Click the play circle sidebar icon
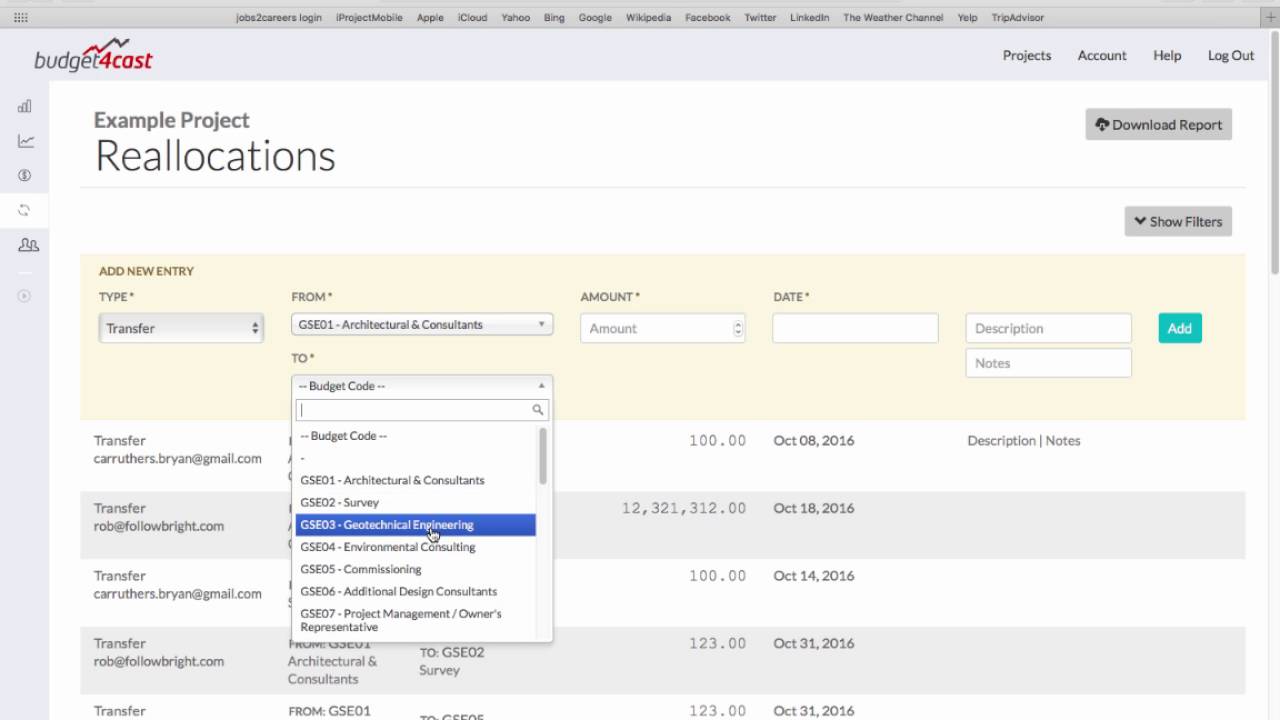Screen dimensions: 1280x720 click(x=25, y=296)
